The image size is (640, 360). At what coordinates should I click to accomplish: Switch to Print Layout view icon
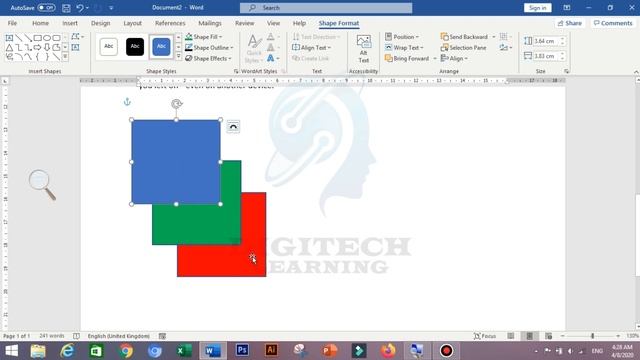tap(529, 336)
